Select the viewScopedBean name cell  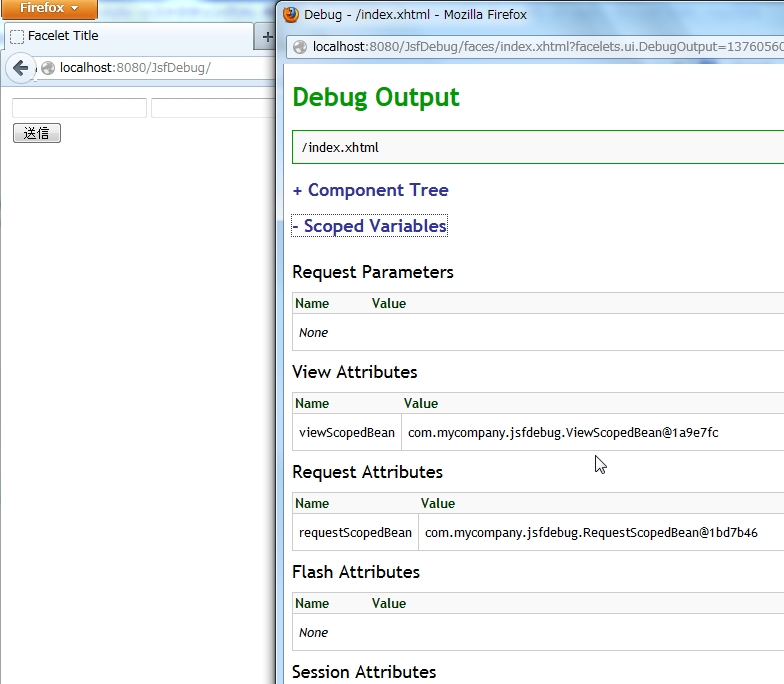click(x=347, y=432)
